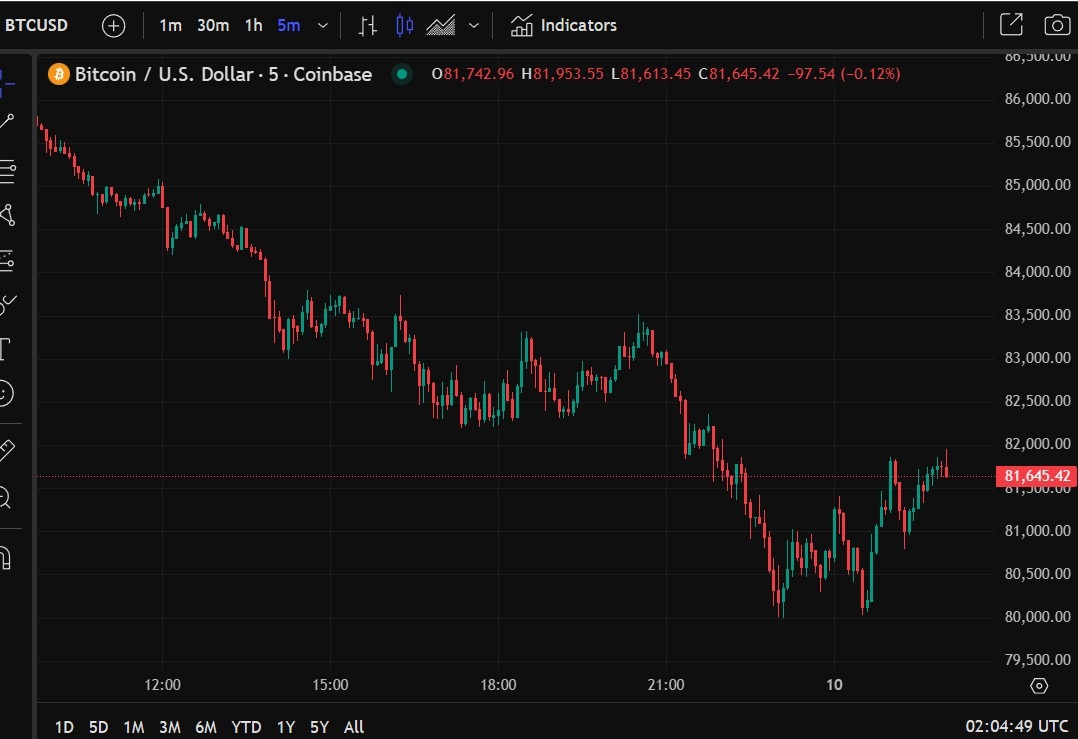
Task: Select the Bars chart style icon
Action: pyautogui.click(x=368, y=25)
